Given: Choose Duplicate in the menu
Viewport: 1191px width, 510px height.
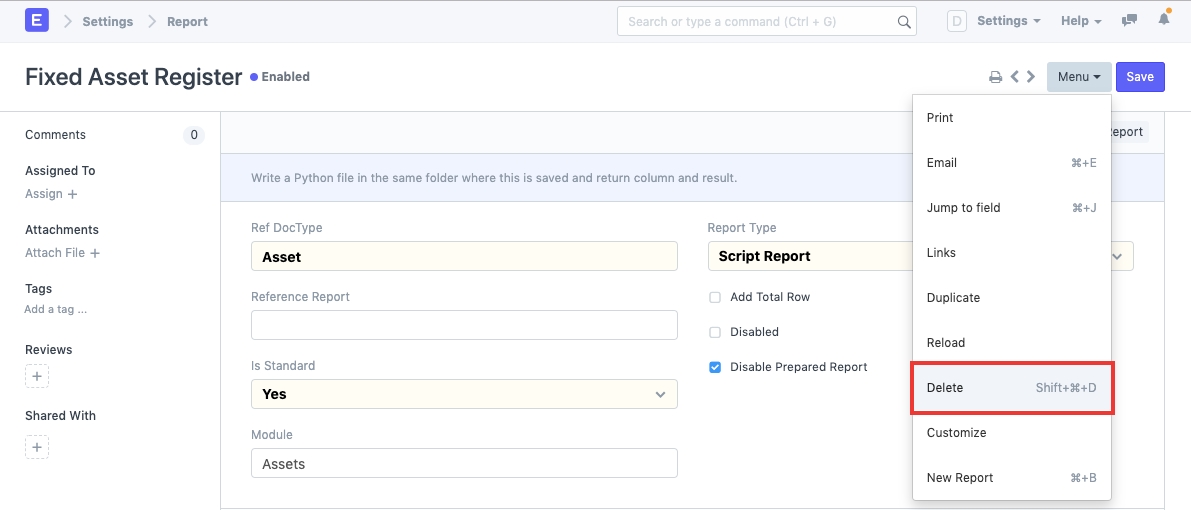Looking at the screenshot, I should 953,298.
